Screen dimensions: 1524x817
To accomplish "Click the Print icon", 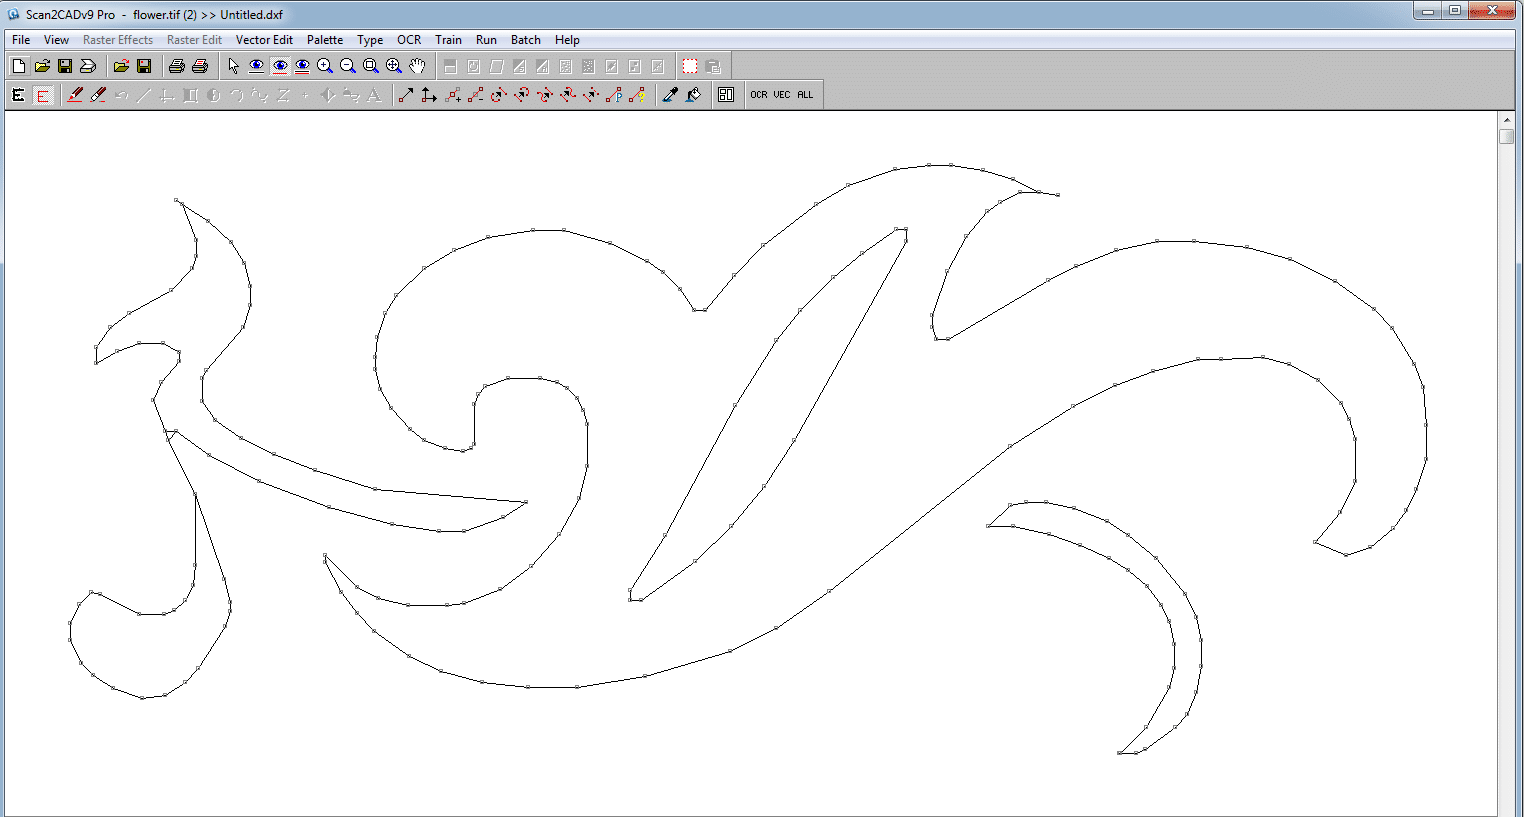I will (176, 65).
